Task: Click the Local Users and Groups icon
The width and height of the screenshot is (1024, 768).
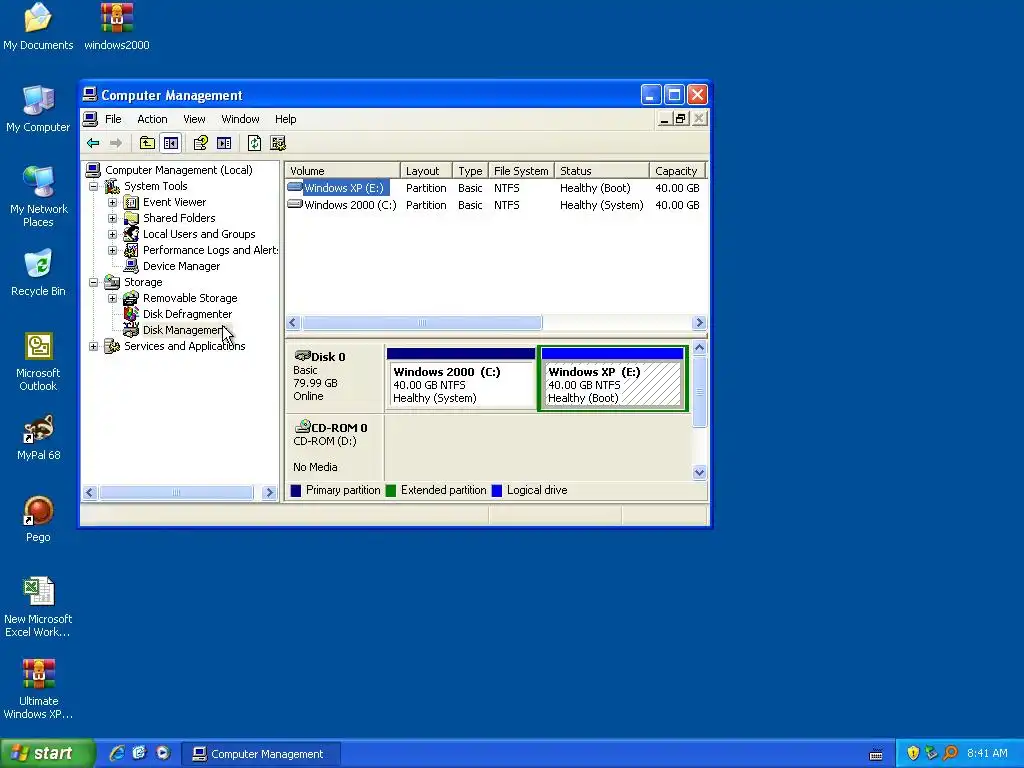Action: 131,234
